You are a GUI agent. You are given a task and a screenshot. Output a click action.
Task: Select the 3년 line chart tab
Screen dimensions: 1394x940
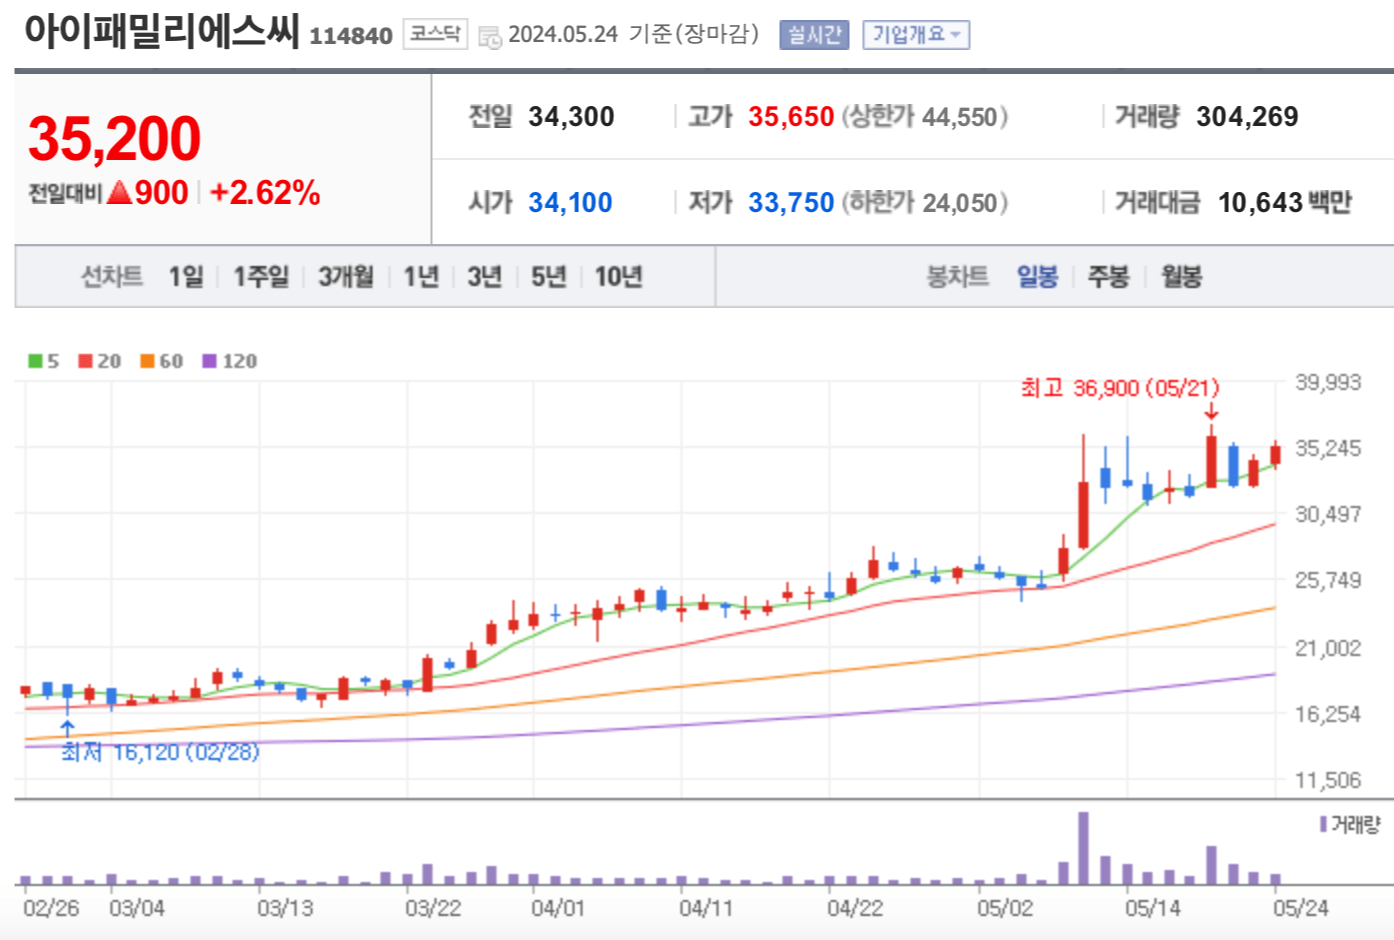(485, 276)
